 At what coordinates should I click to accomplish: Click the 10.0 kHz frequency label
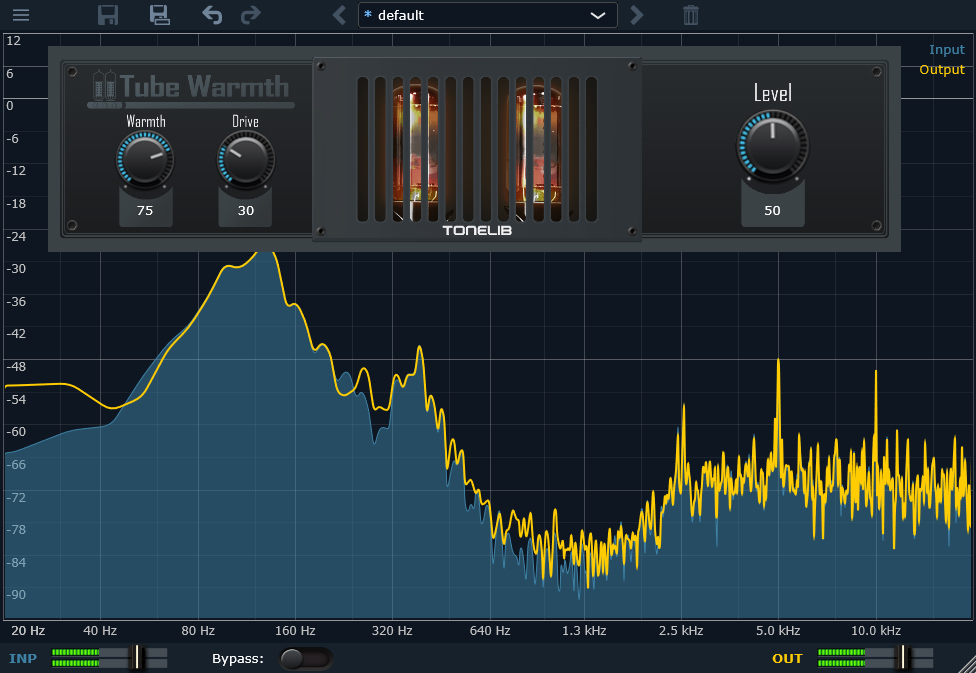pos(876,631)
